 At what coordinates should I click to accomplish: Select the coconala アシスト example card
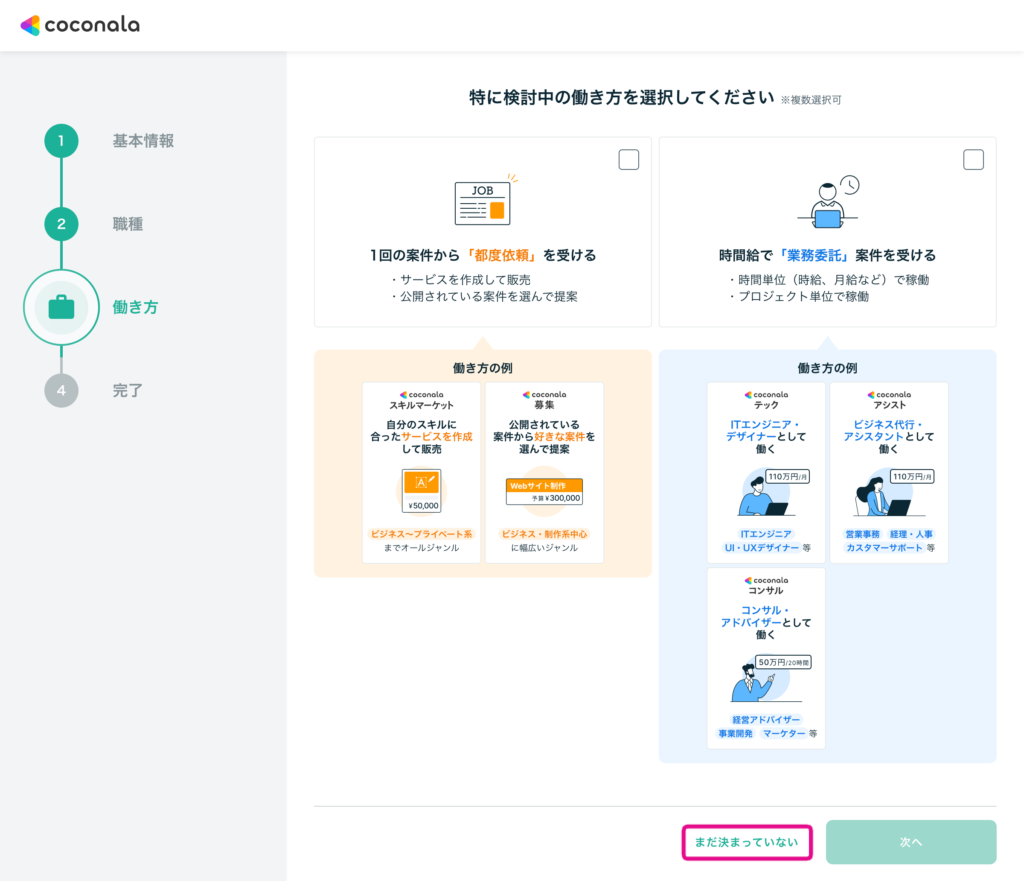tap(889, 472)
